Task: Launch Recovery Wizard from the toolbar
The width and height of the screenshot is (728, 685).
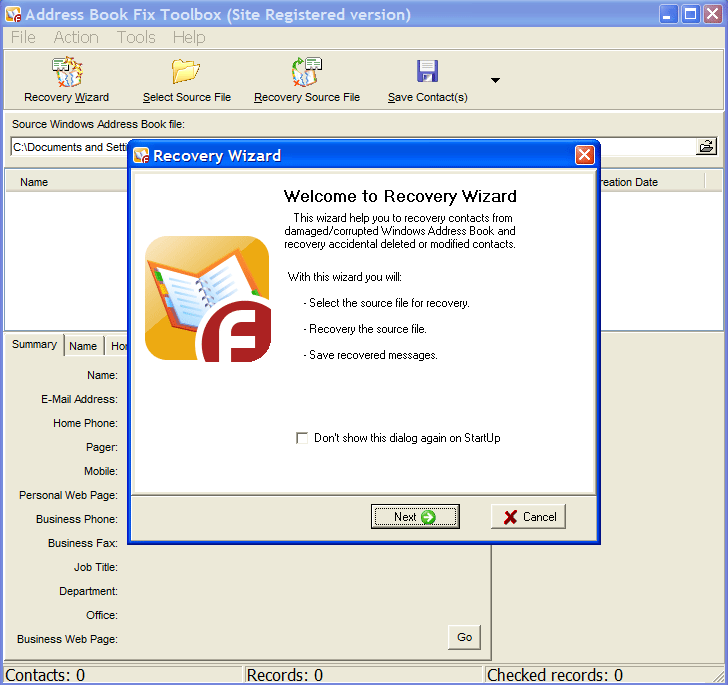Action: (x=67, y=79)
